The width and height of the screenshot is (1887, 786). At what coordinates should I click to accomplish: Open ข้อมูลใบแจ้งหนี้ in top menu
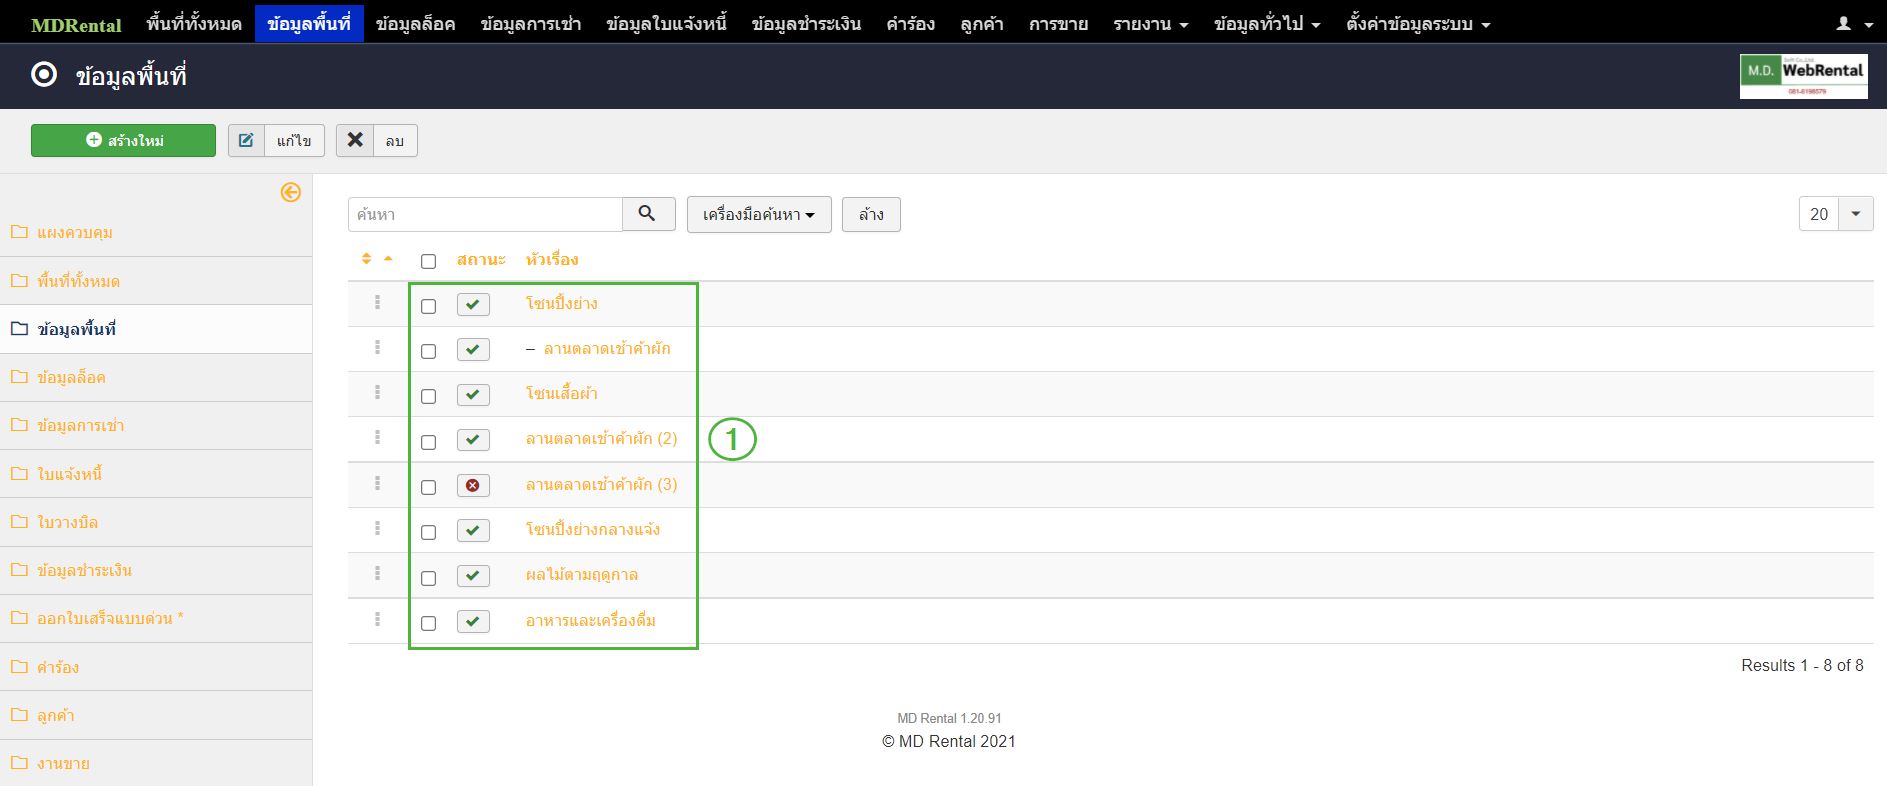point(666,23)
